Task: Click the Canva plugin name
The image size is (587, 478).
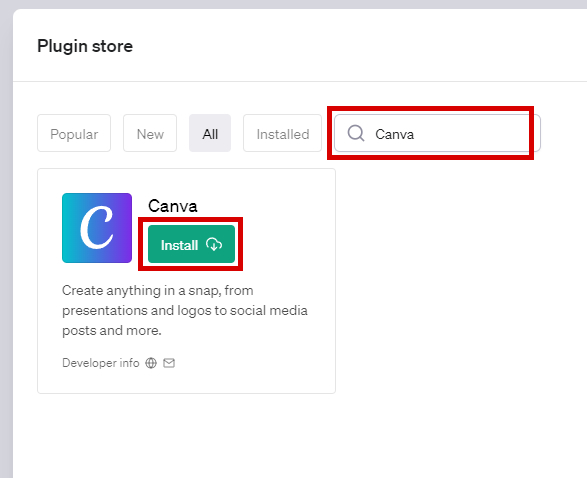Action: pyautogui.click(x=173, y=206)
